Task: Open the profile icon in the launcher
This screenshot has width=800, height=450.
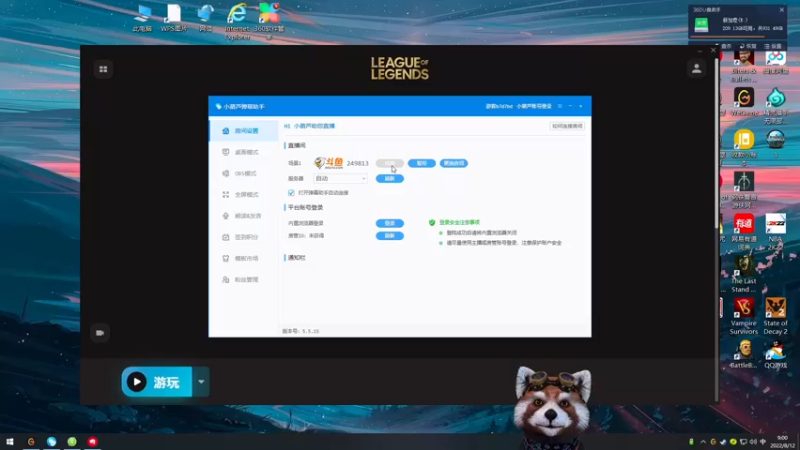Action: (696, 69)
